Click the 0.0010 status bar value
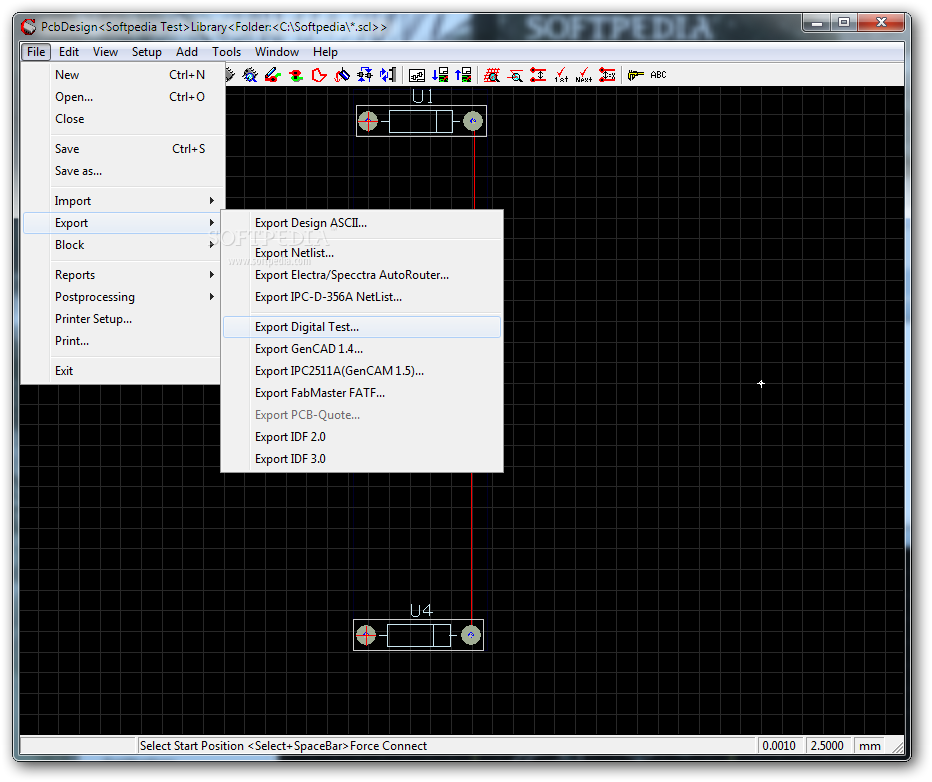The width and height of the screenshot is (932, 782). click(x=779, y=746)
